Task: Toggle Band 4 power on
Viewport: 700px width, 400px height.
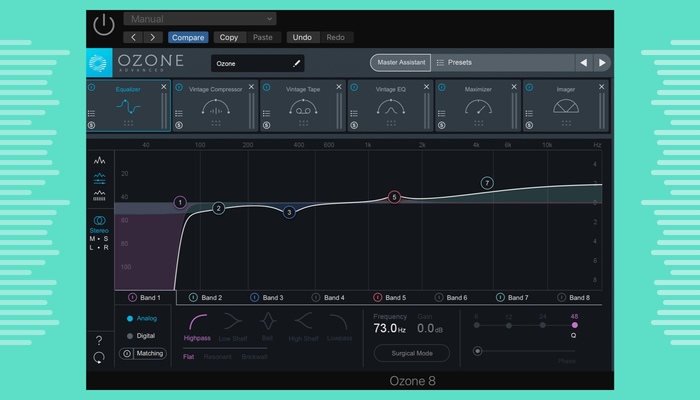Action: coord(316,297)
